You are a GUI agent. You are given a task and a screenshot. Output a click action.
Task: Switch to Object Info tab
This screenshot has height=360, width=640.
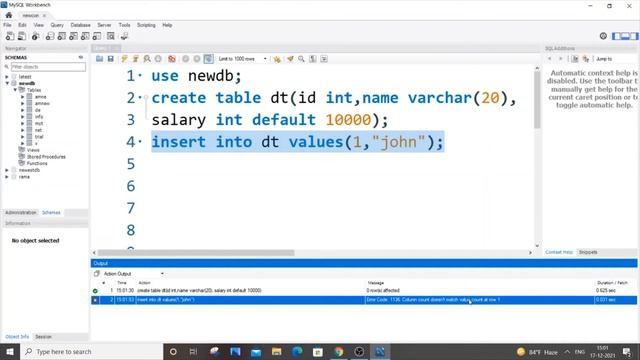[x=17, y=337]
